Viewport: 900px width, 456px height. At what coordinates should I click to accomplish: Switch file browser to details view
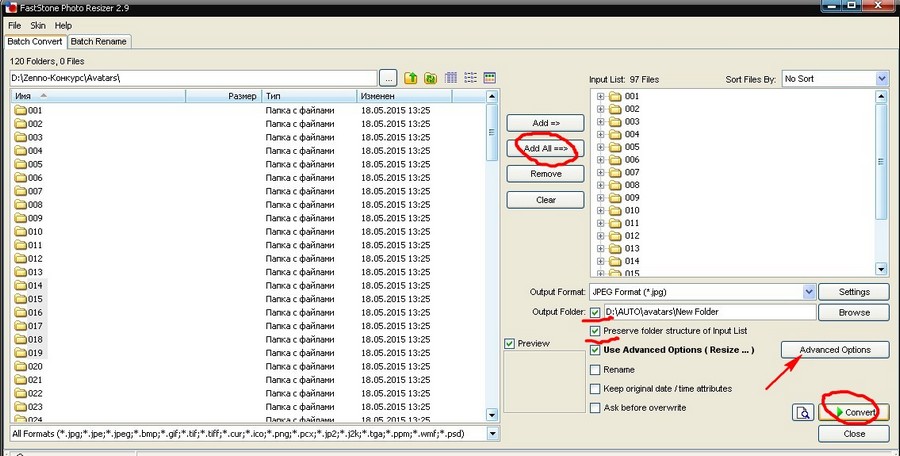(x=451, y=78)
